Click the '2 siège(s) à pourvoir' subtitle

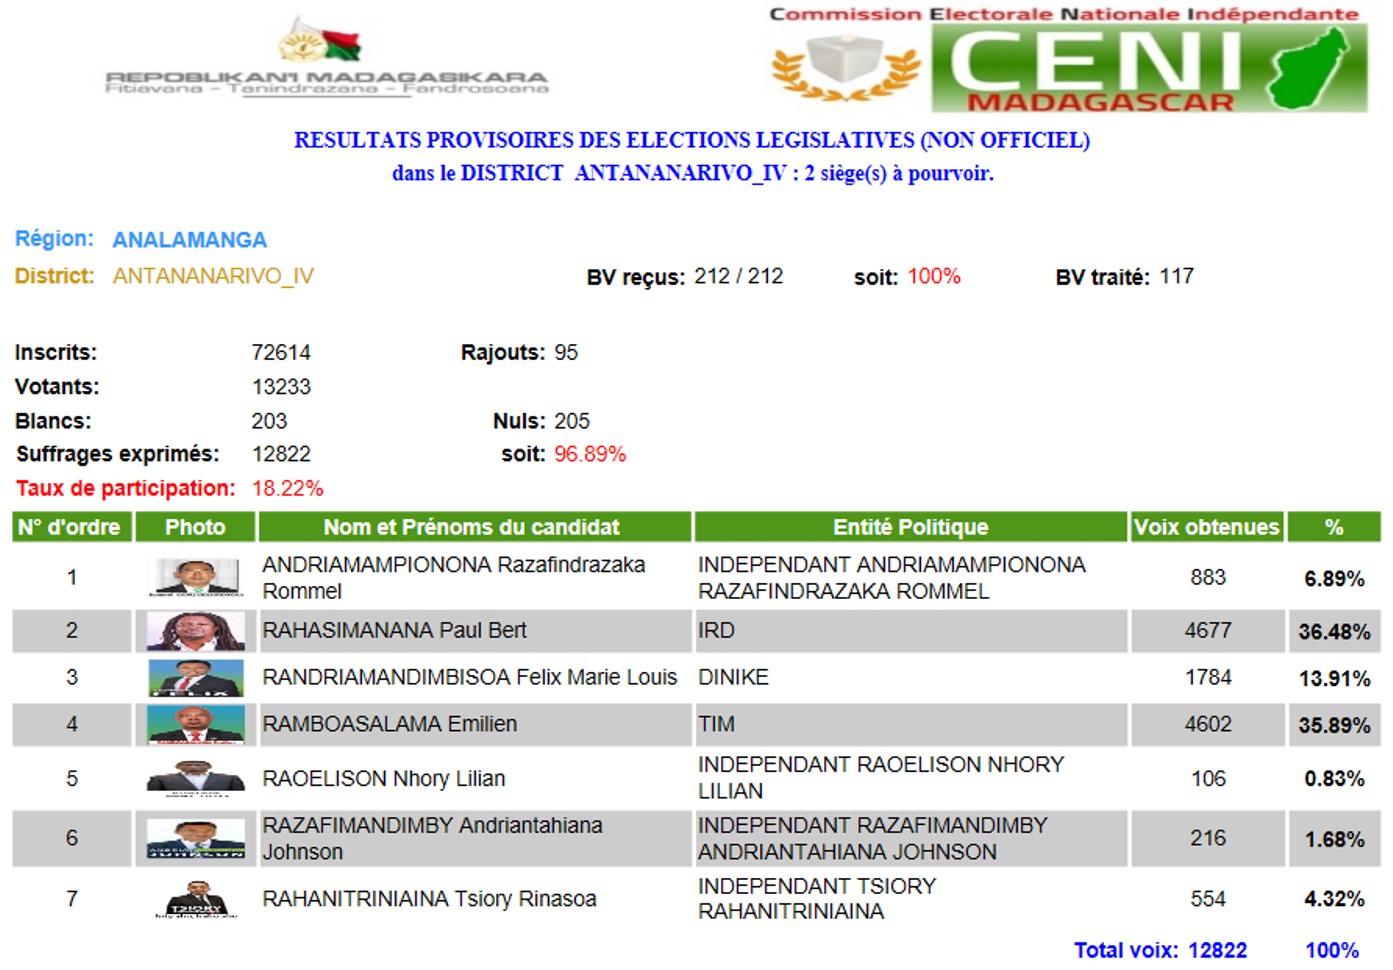point(899,173)
